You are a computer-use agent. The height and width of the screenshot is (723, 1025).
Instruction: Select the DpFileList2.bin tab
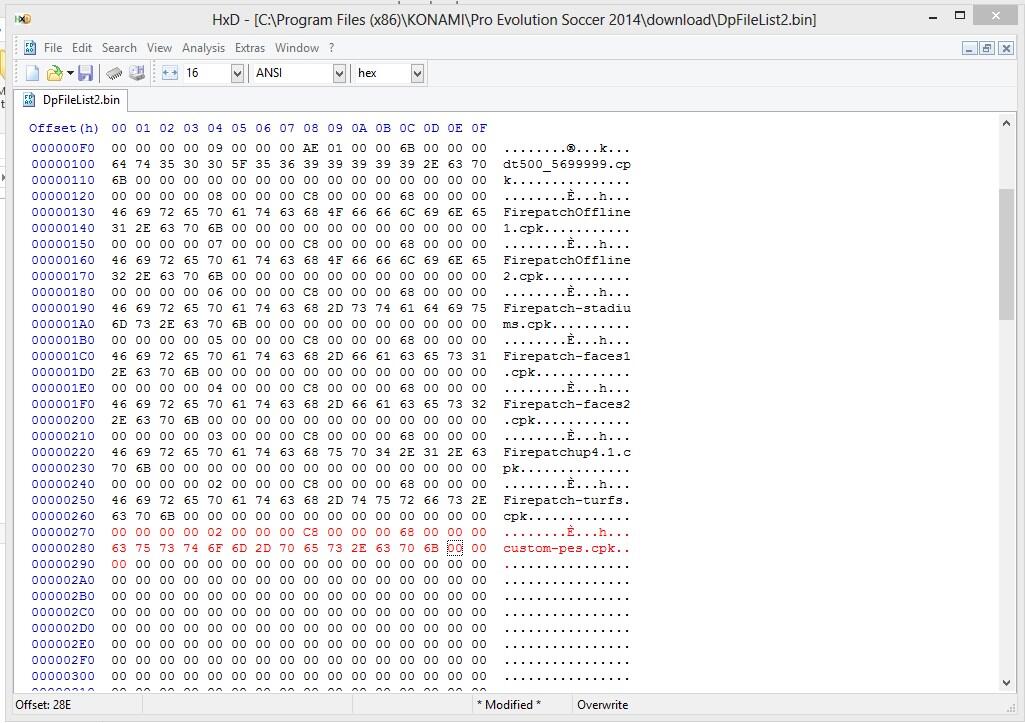(x=71, y=100)
